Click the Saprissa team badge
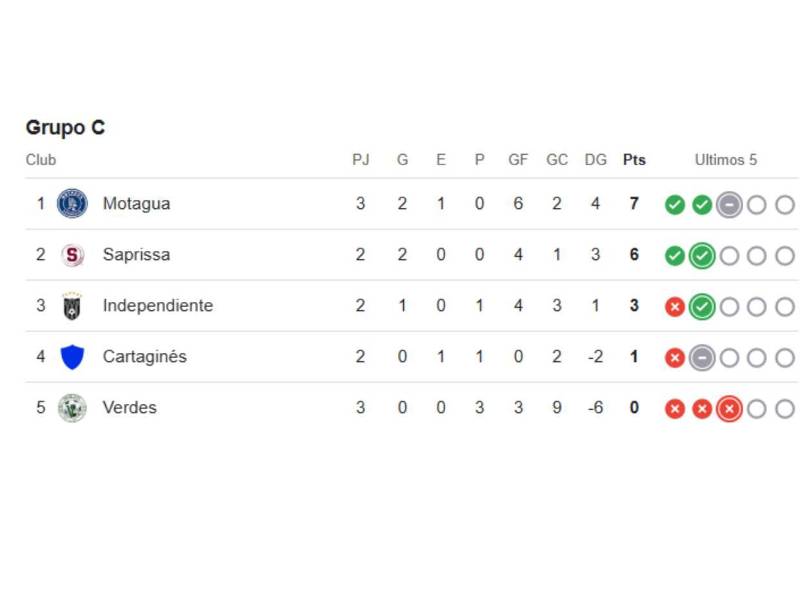The width and height of the screenshot is (800, 600). (71, 254)
